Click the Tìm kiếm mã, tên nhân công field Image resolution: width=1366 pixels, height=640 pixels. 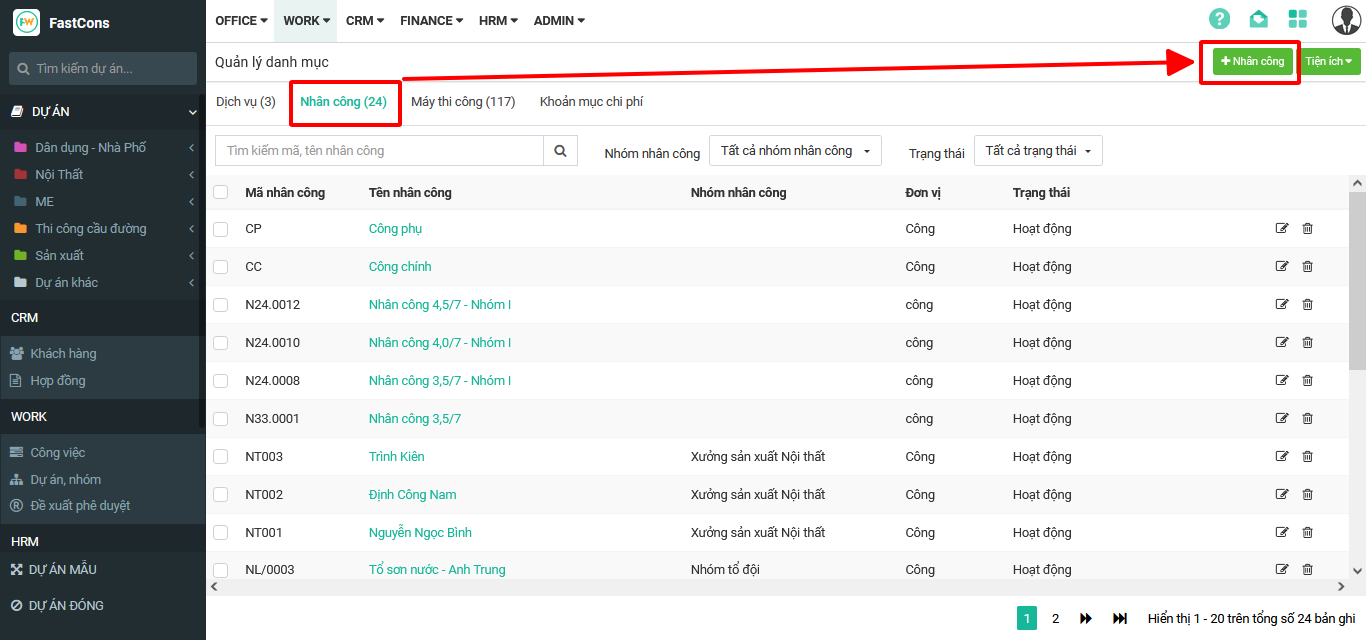[379, 151]
